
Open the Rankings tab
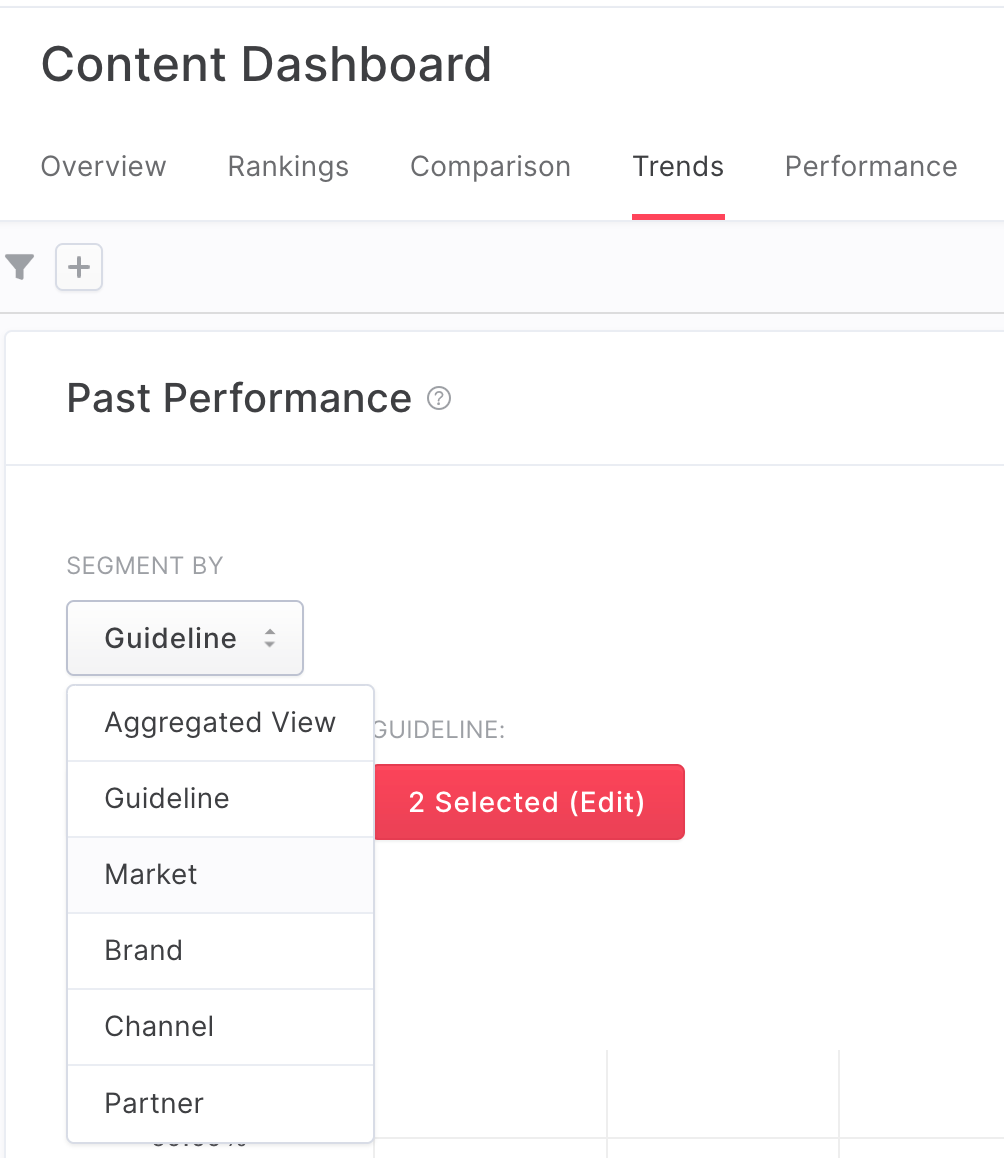click(x=288, y=167)
